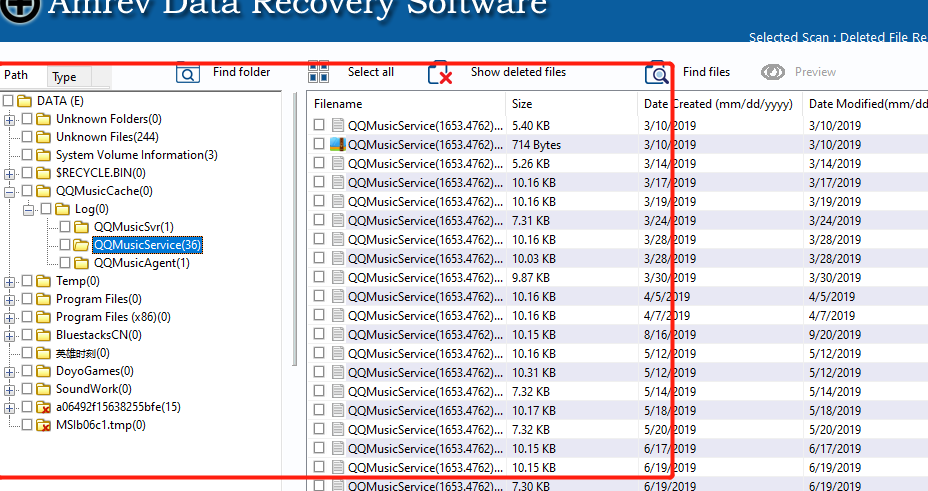Switch to the Type tab

pos(70,77)
